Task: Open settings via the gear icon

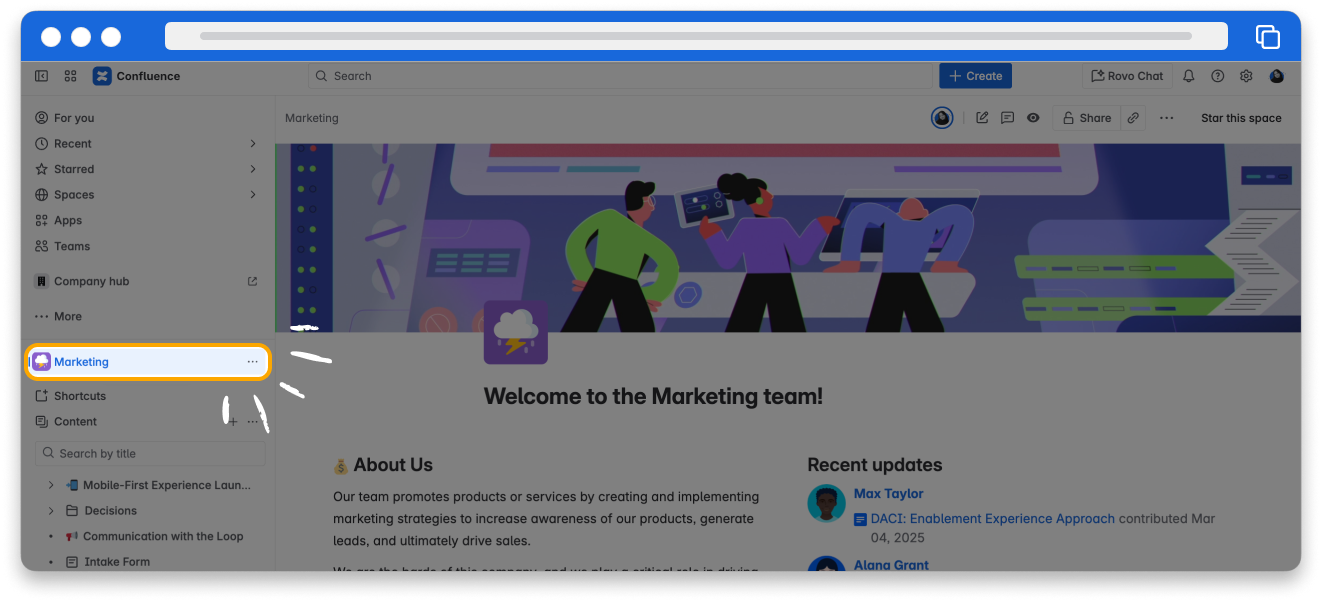Action: click(1246, 76)
